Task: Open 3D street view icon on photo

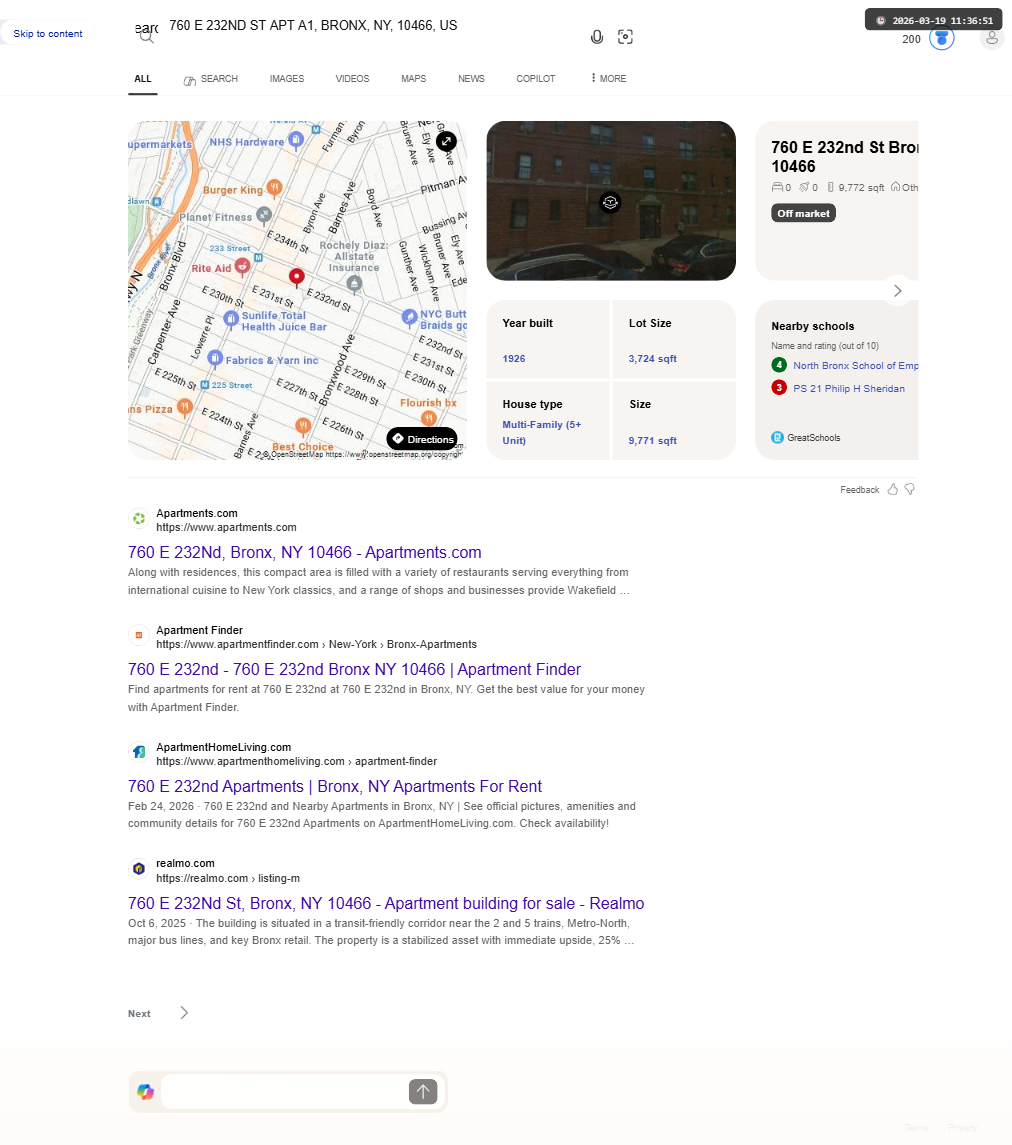Action: [610, 202]
